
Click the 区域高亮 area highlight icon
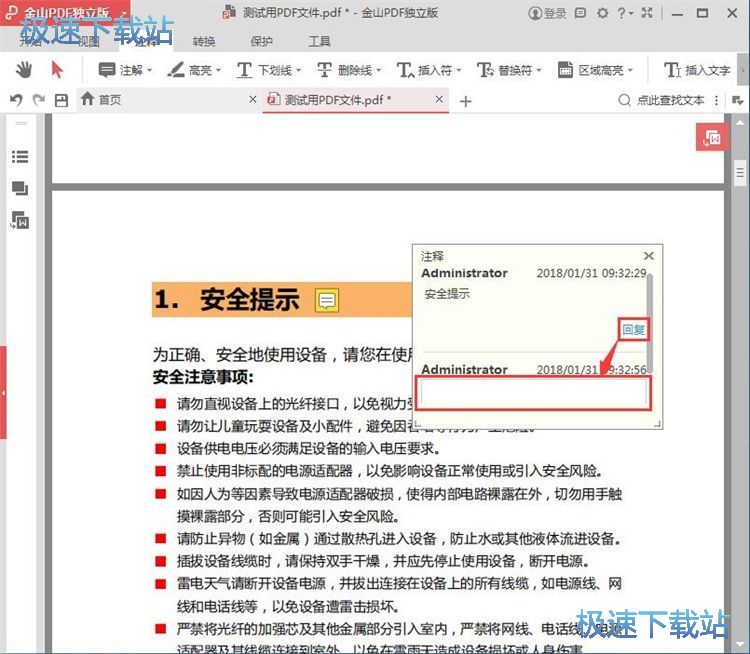565,70
